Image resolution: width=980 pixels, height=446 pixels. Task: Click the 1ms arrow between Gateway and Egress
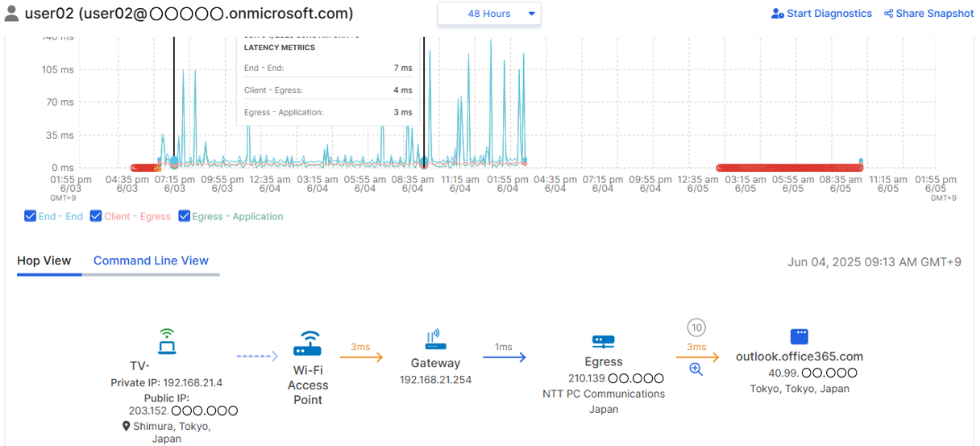pyautogui.click(x=504, y=357)
